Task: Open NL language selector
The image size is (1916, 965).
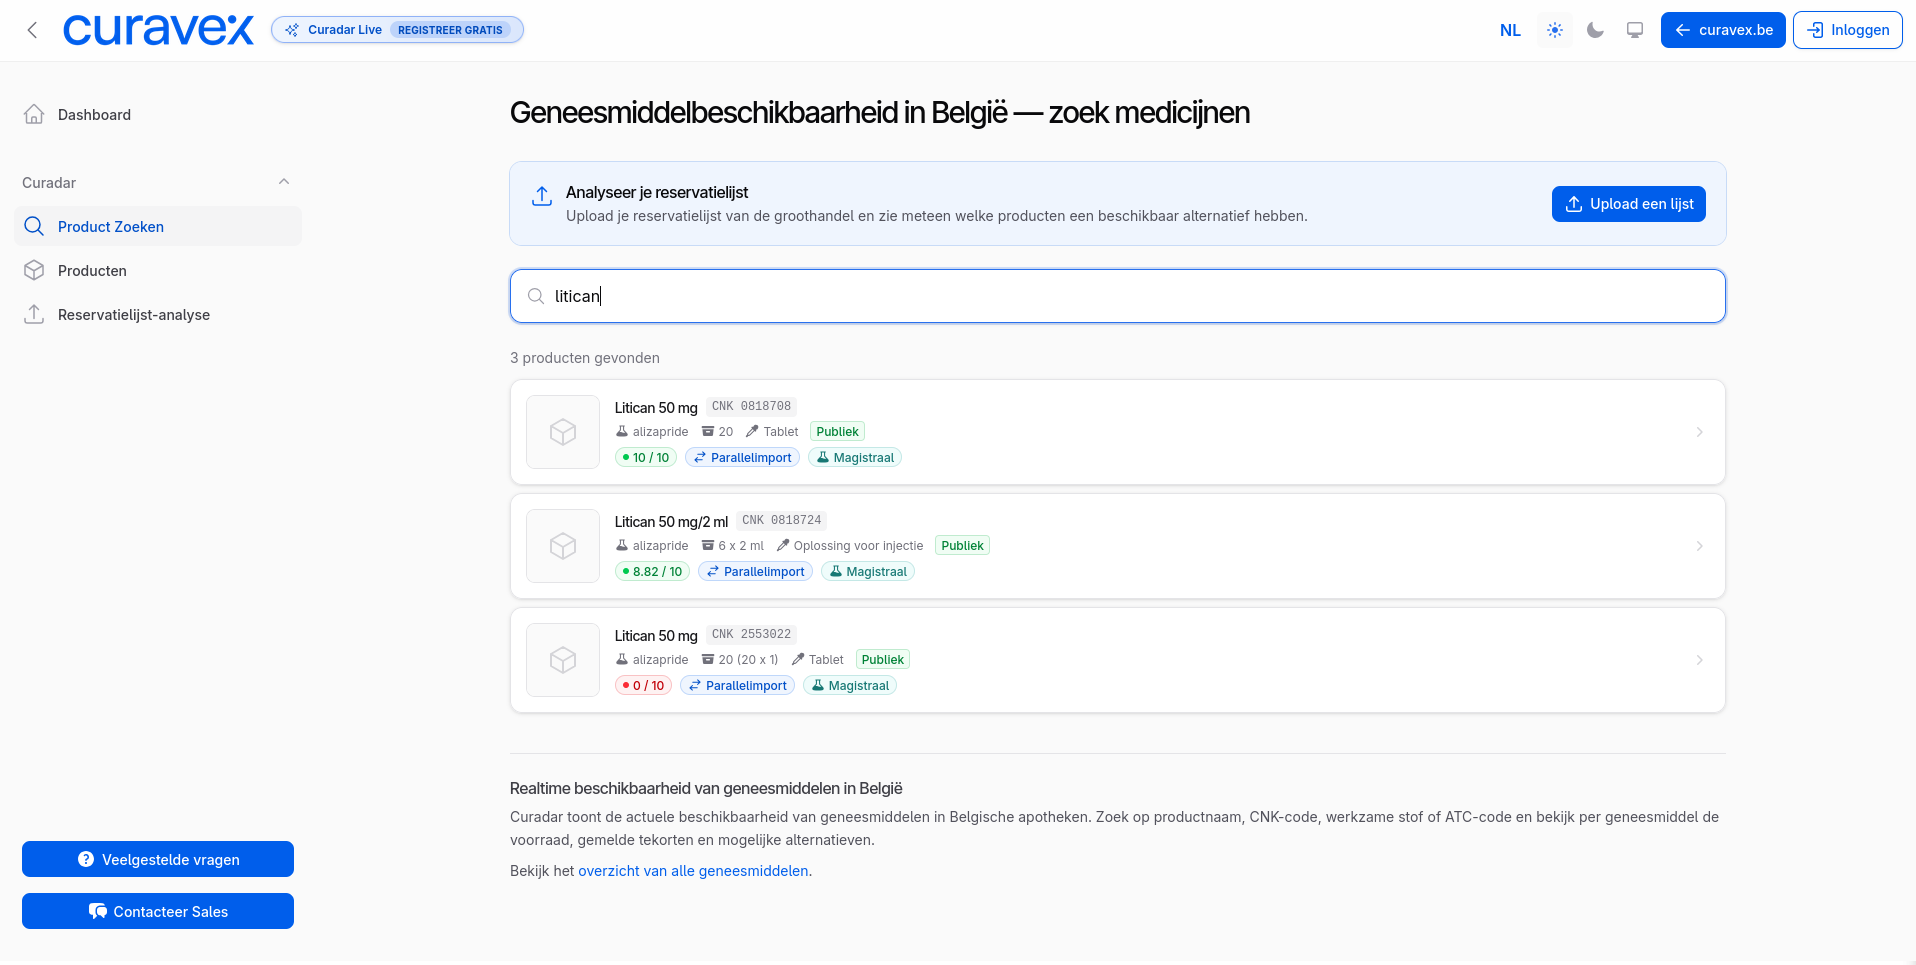Action: click(x=1510, y=30)
